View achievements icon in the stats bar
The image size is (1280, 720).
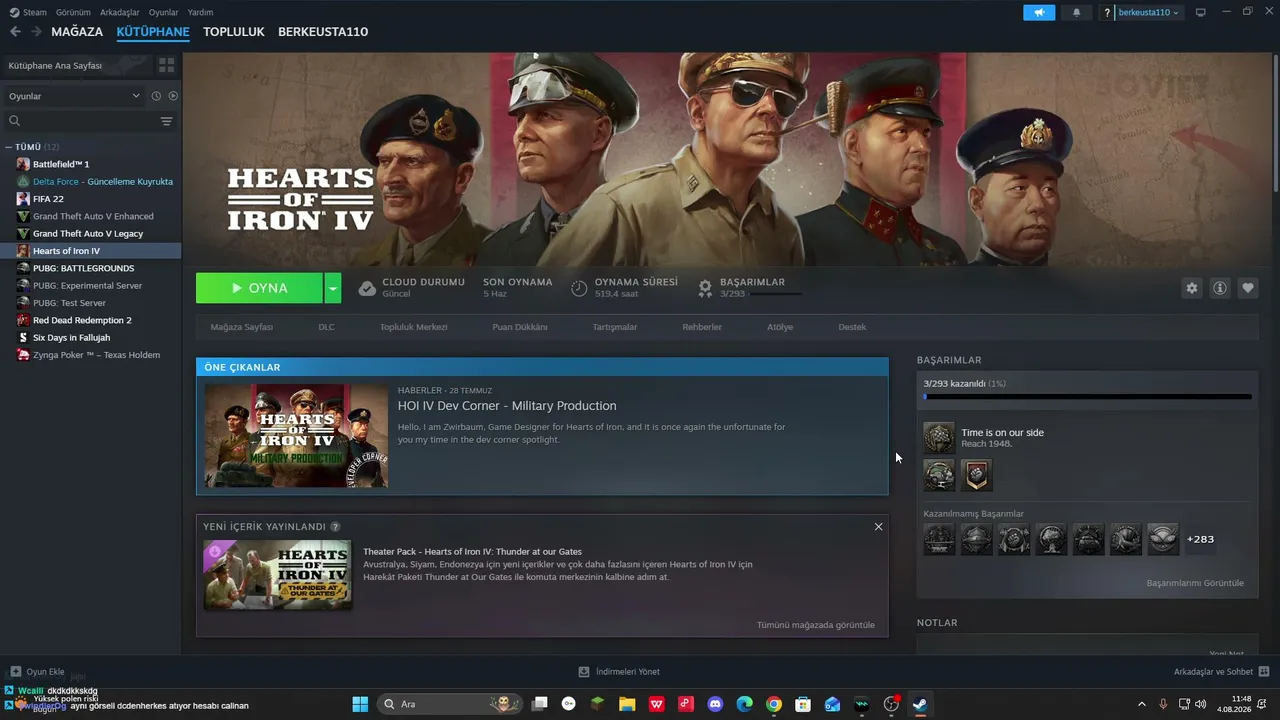coord(705,288)
